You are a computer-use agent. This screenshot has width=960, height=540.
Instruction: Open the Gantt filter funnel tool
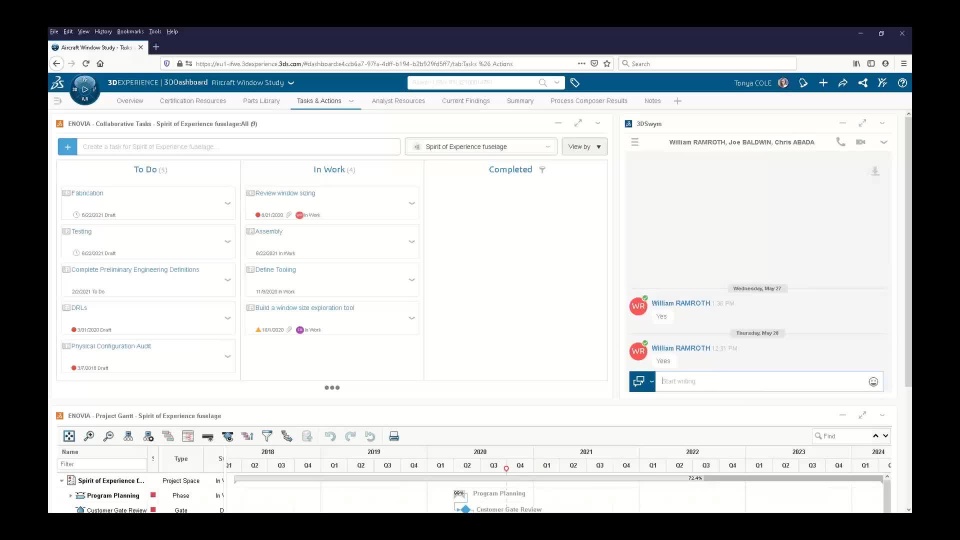coord(267,436)
